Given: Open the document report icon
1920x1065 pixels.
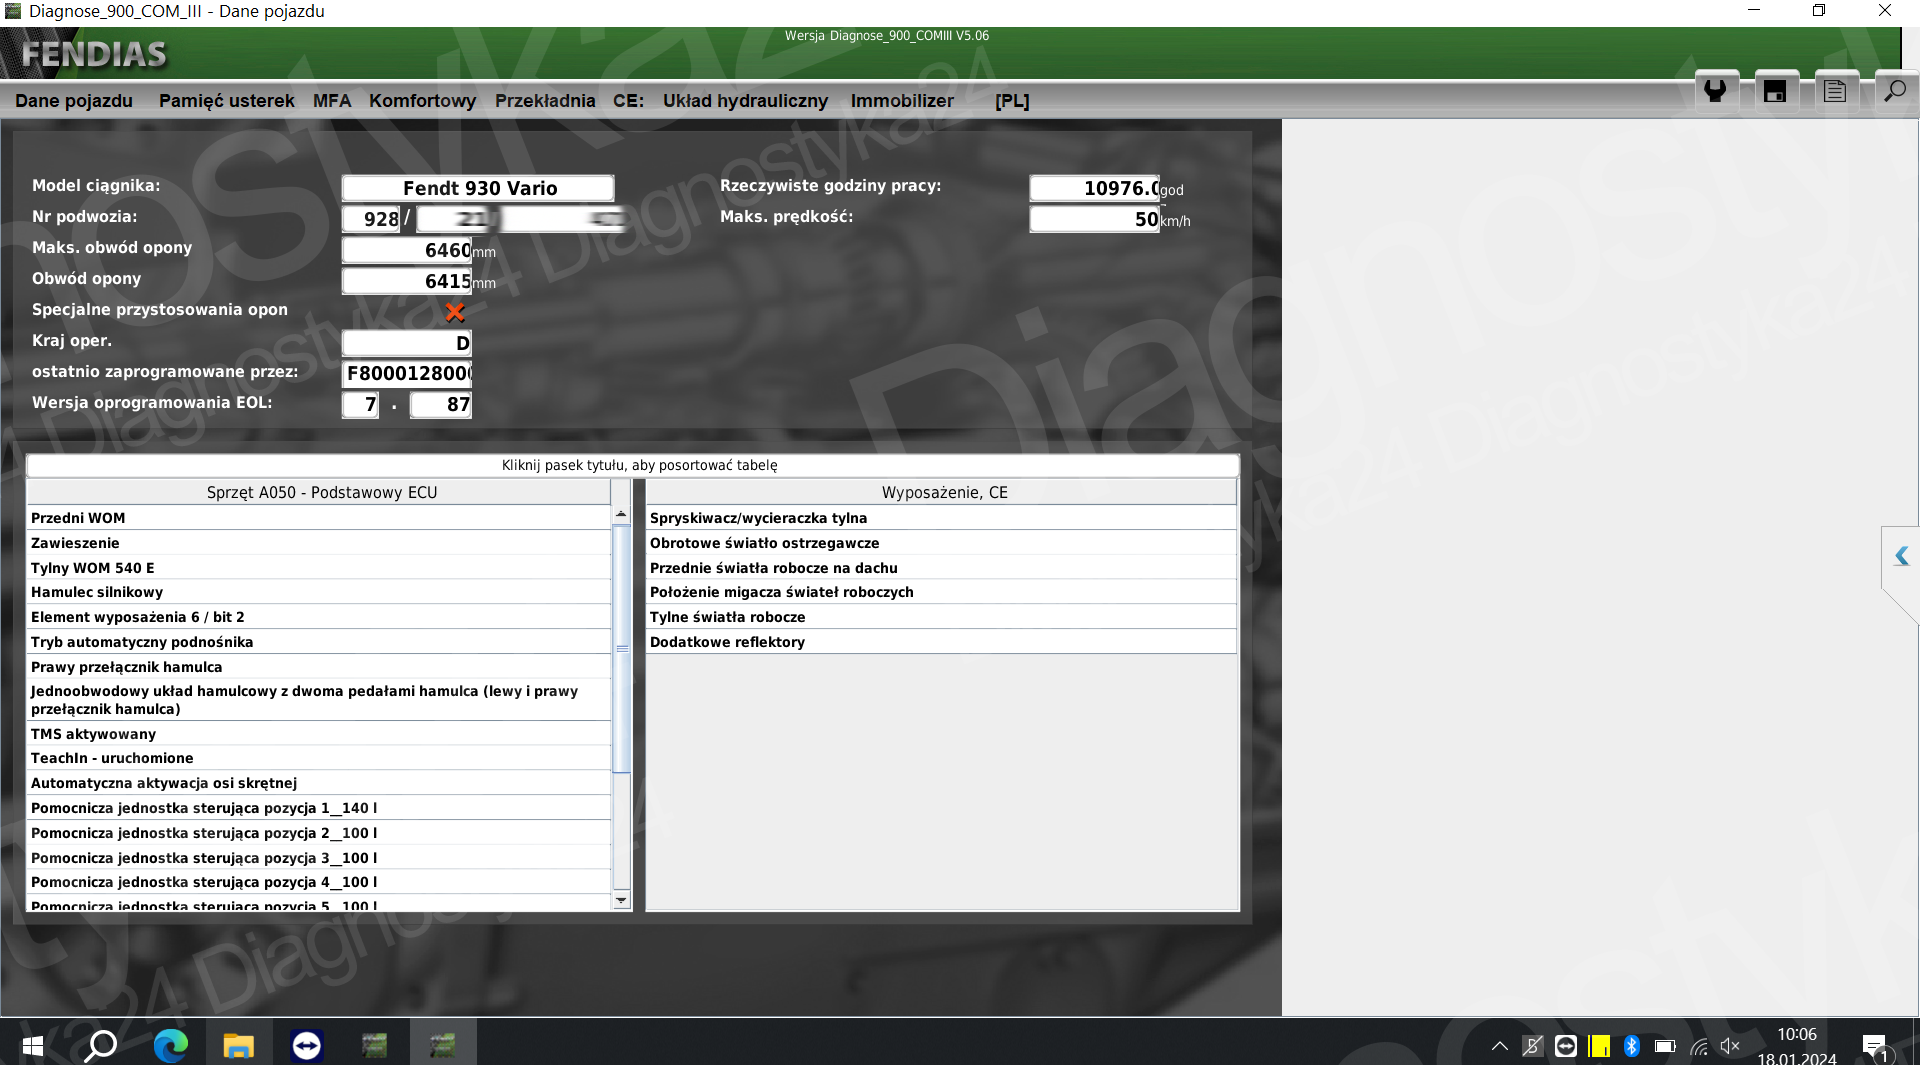Looking at the screenshot, I should [x=1835, y=91].
